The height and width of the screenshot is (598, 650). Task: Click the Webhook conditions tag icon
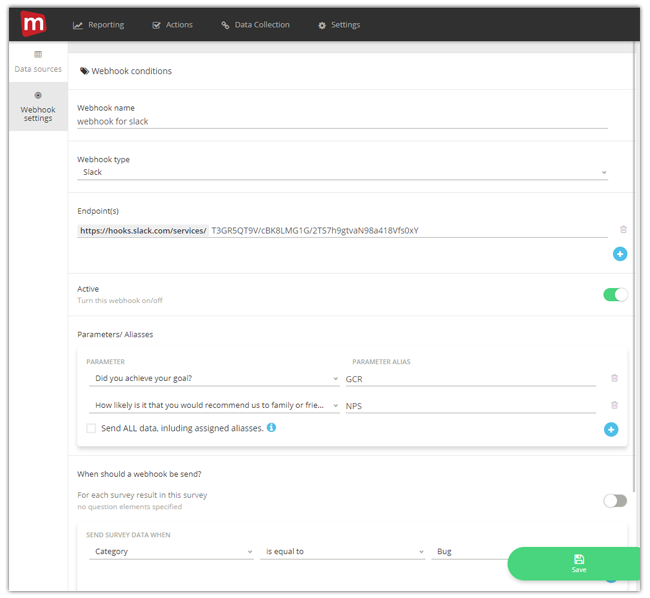click(x=84, y=71)
